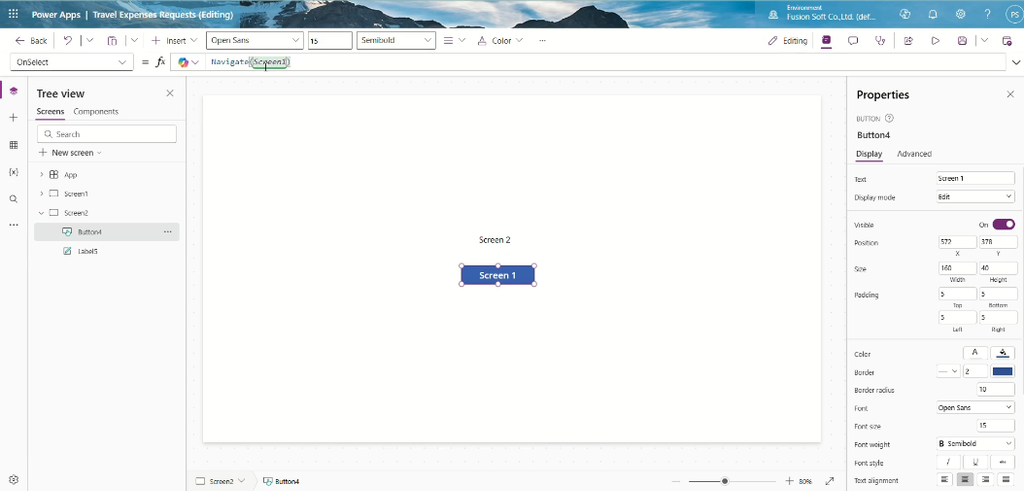The height and width of the screenshot is (491, 1024).
Task: Open Settings gear in left sidebar
Action: pyautogui.click(x=14, y=479)
